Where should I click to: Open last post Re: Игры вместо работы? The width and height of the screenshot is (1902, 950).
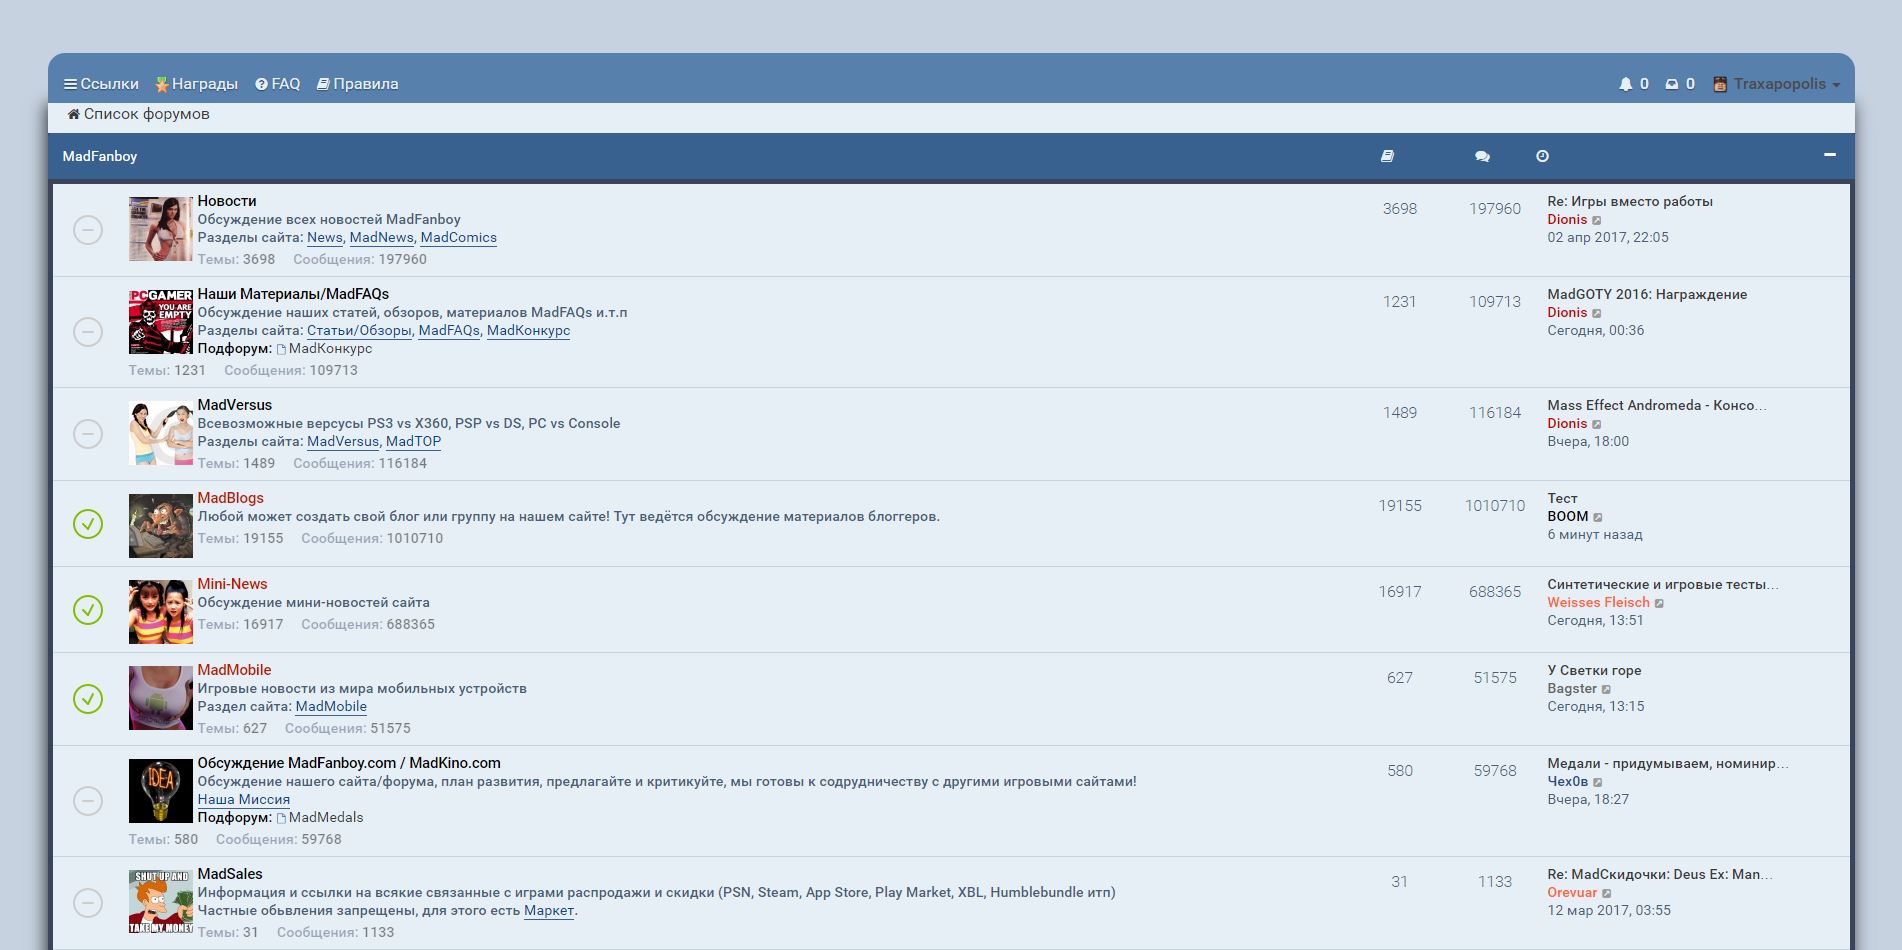pyautogui.click(x=1630, y=202)
